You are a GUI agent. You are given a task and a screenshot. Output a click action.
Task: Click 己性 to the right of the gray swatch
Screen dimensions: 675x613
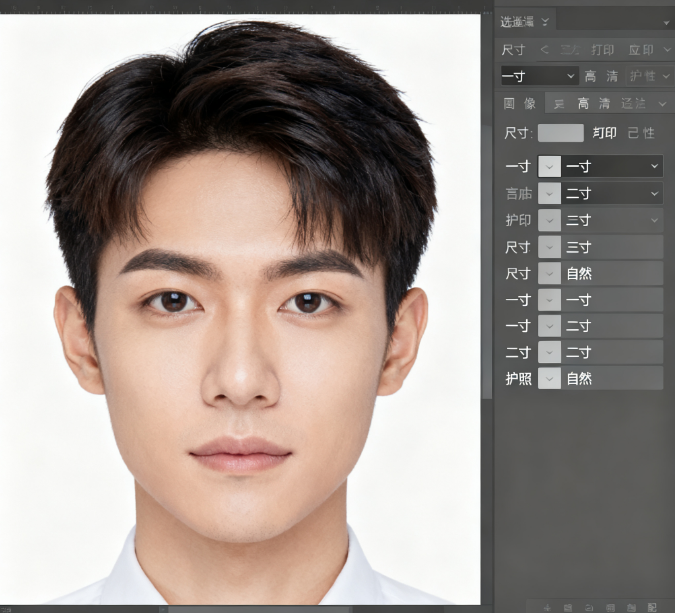pyautogui.click(x=641, y=133)
